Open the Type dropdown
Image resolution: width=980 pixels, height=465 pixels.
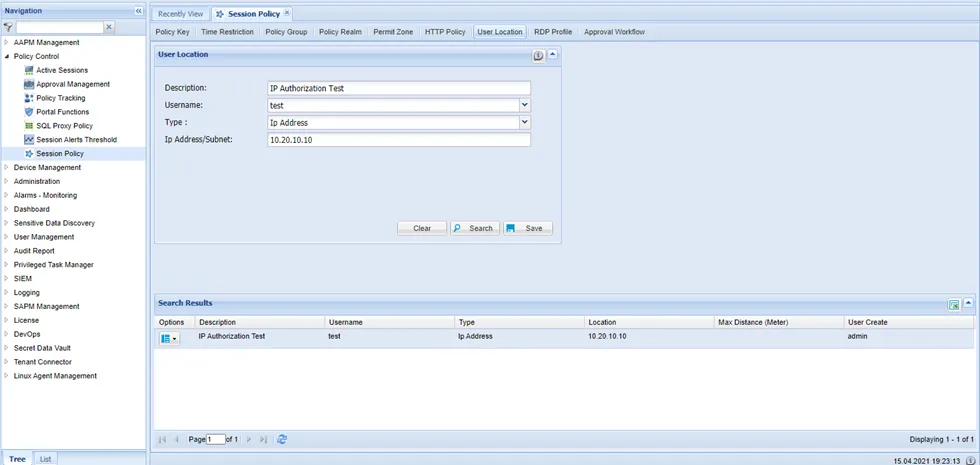[525, 122]
